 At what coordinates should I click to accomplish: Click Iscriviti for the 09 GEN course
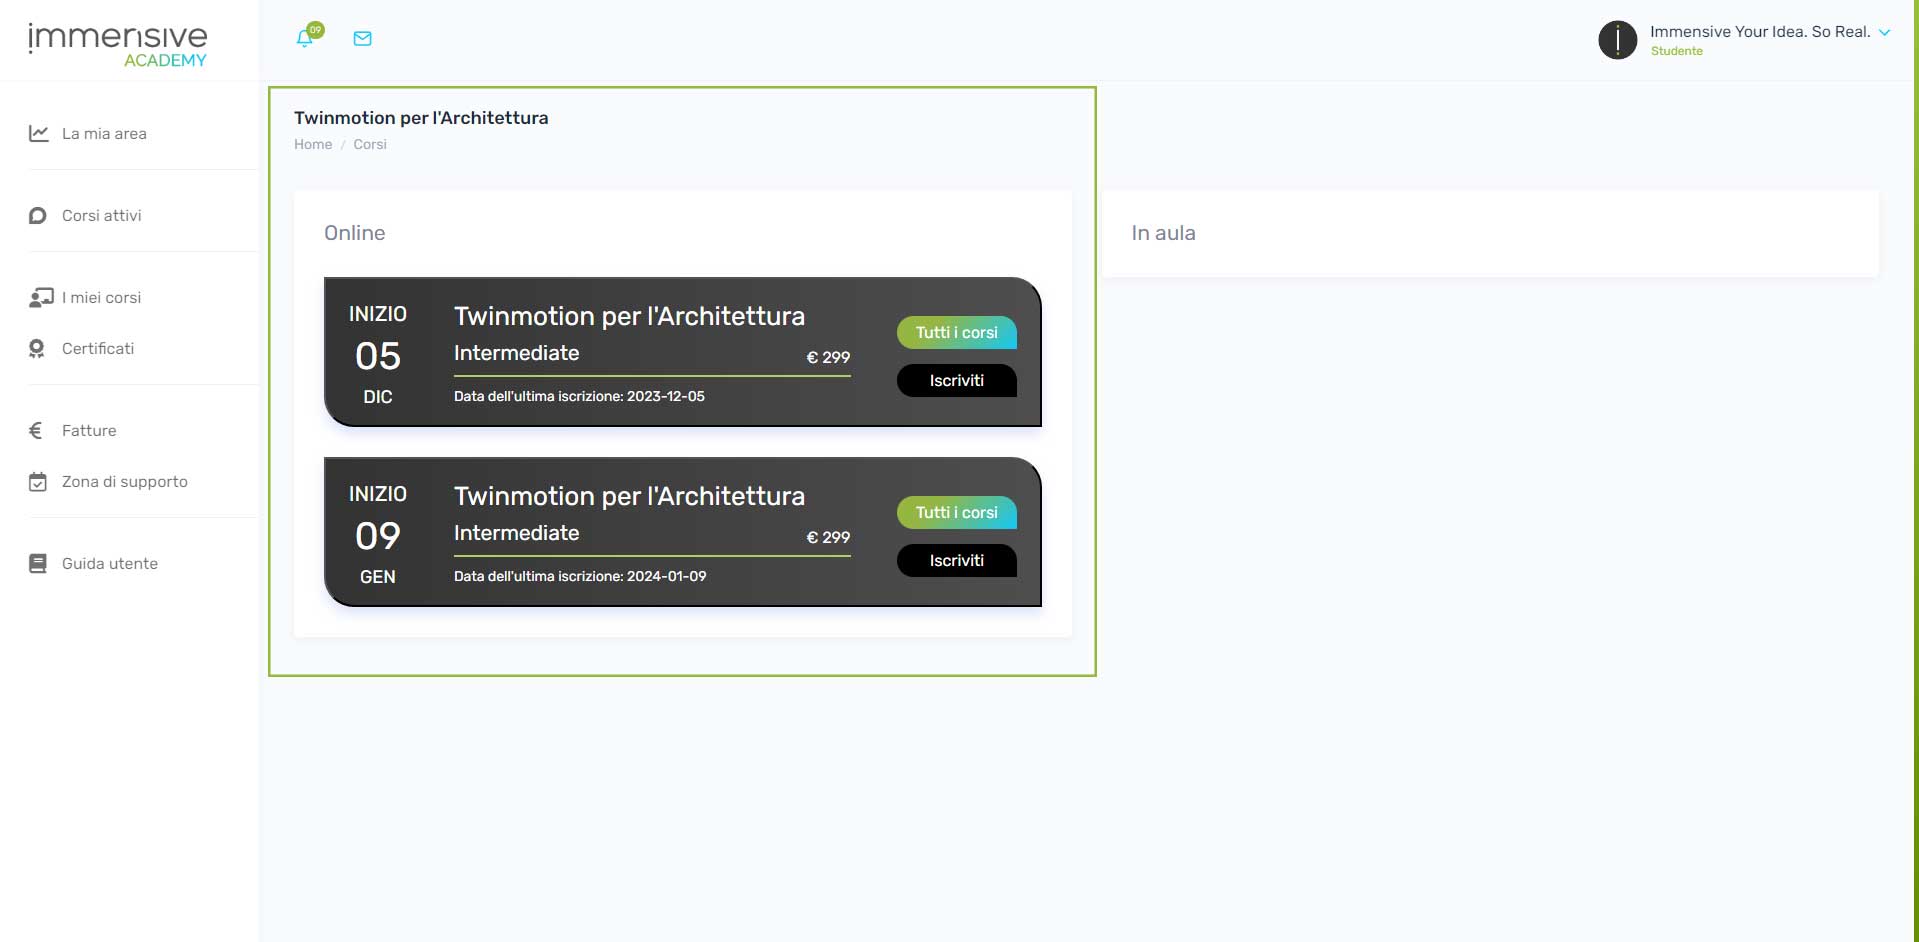click(x=956, y=561)
